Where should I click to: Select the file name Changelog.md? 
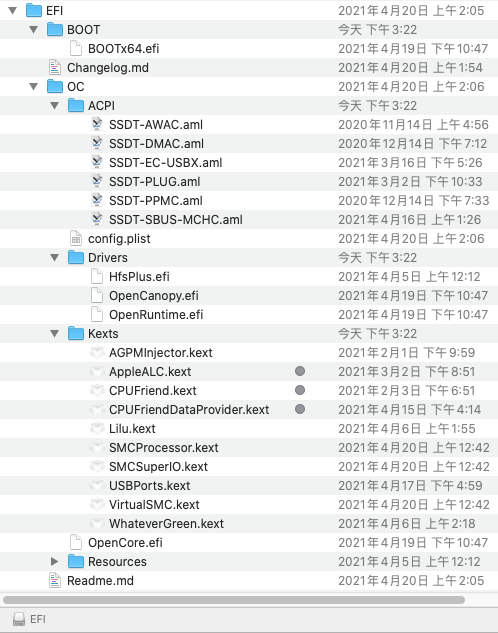(x=108, y=67)
